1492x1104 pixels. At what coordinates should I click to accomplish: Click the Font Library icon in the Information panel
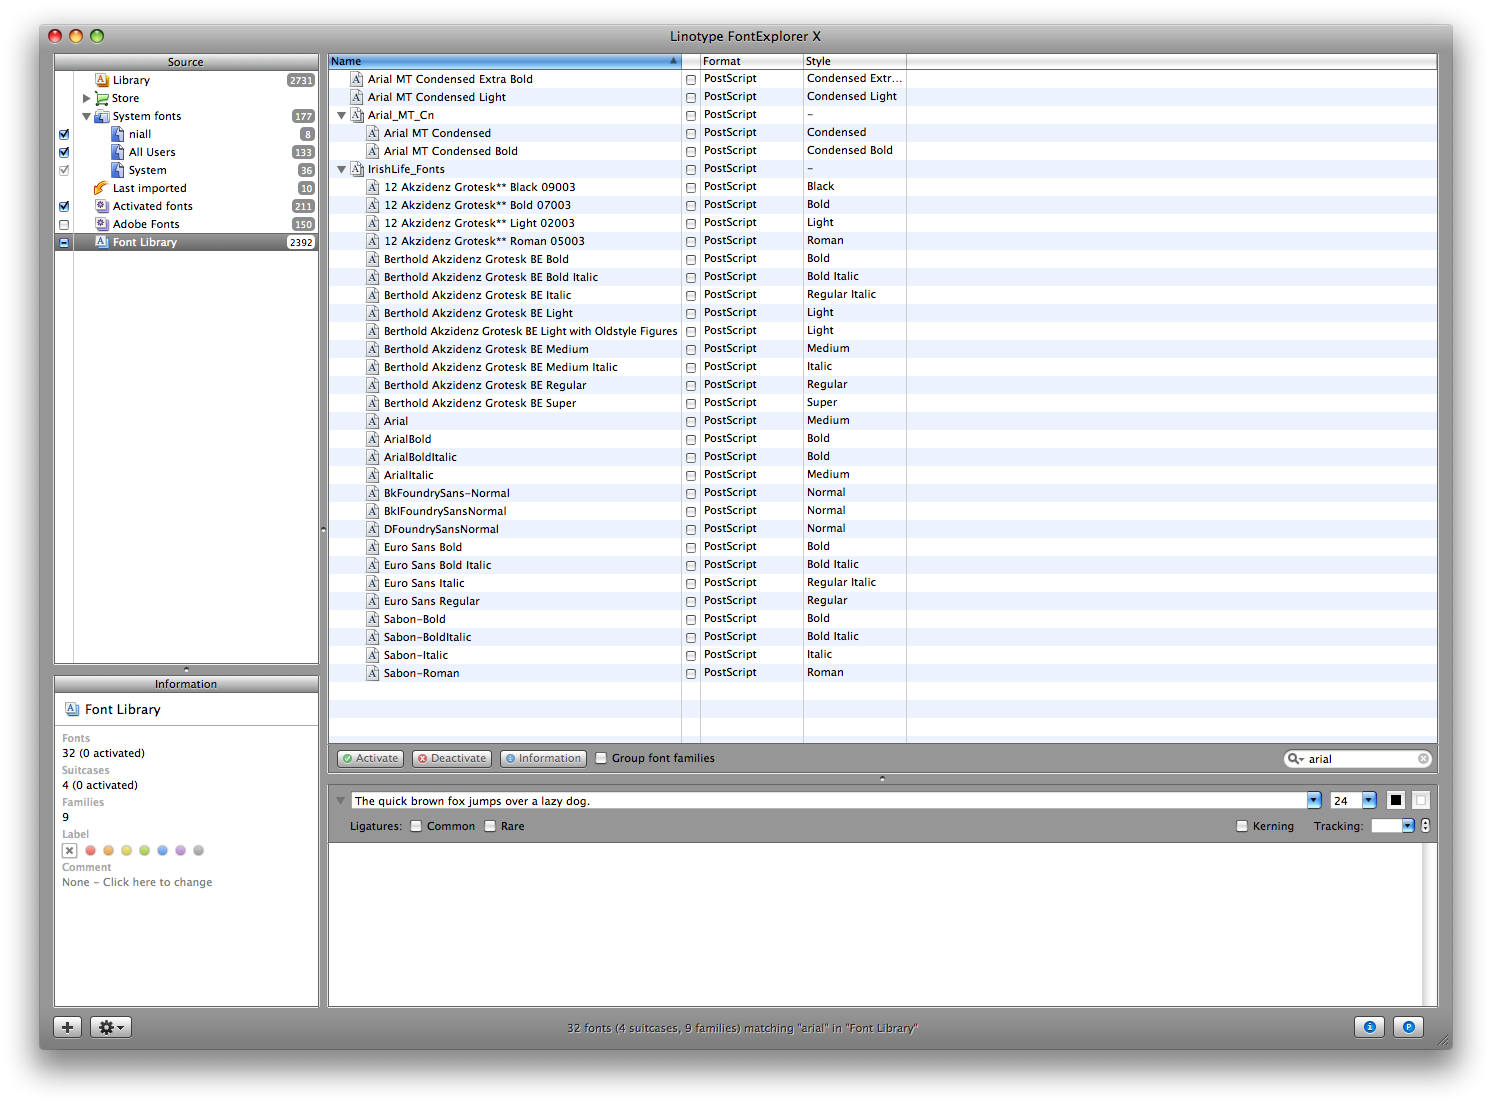click(72, 709)
